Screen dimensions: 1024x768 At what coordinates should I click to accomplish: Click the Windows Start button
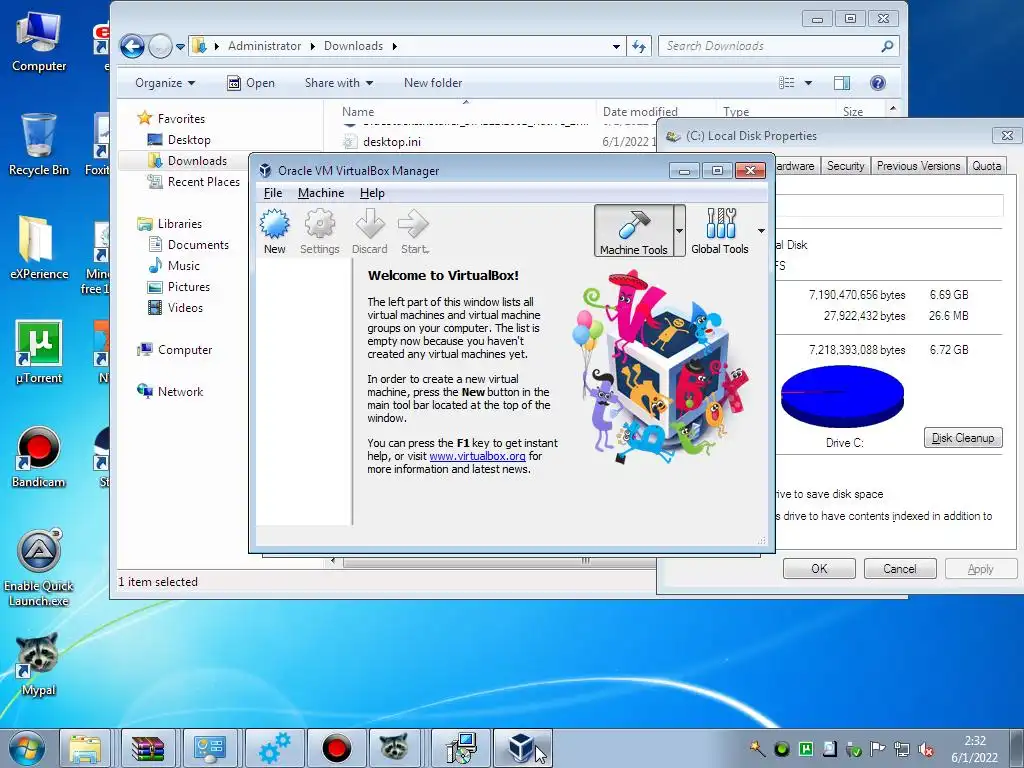click(27, 748)
